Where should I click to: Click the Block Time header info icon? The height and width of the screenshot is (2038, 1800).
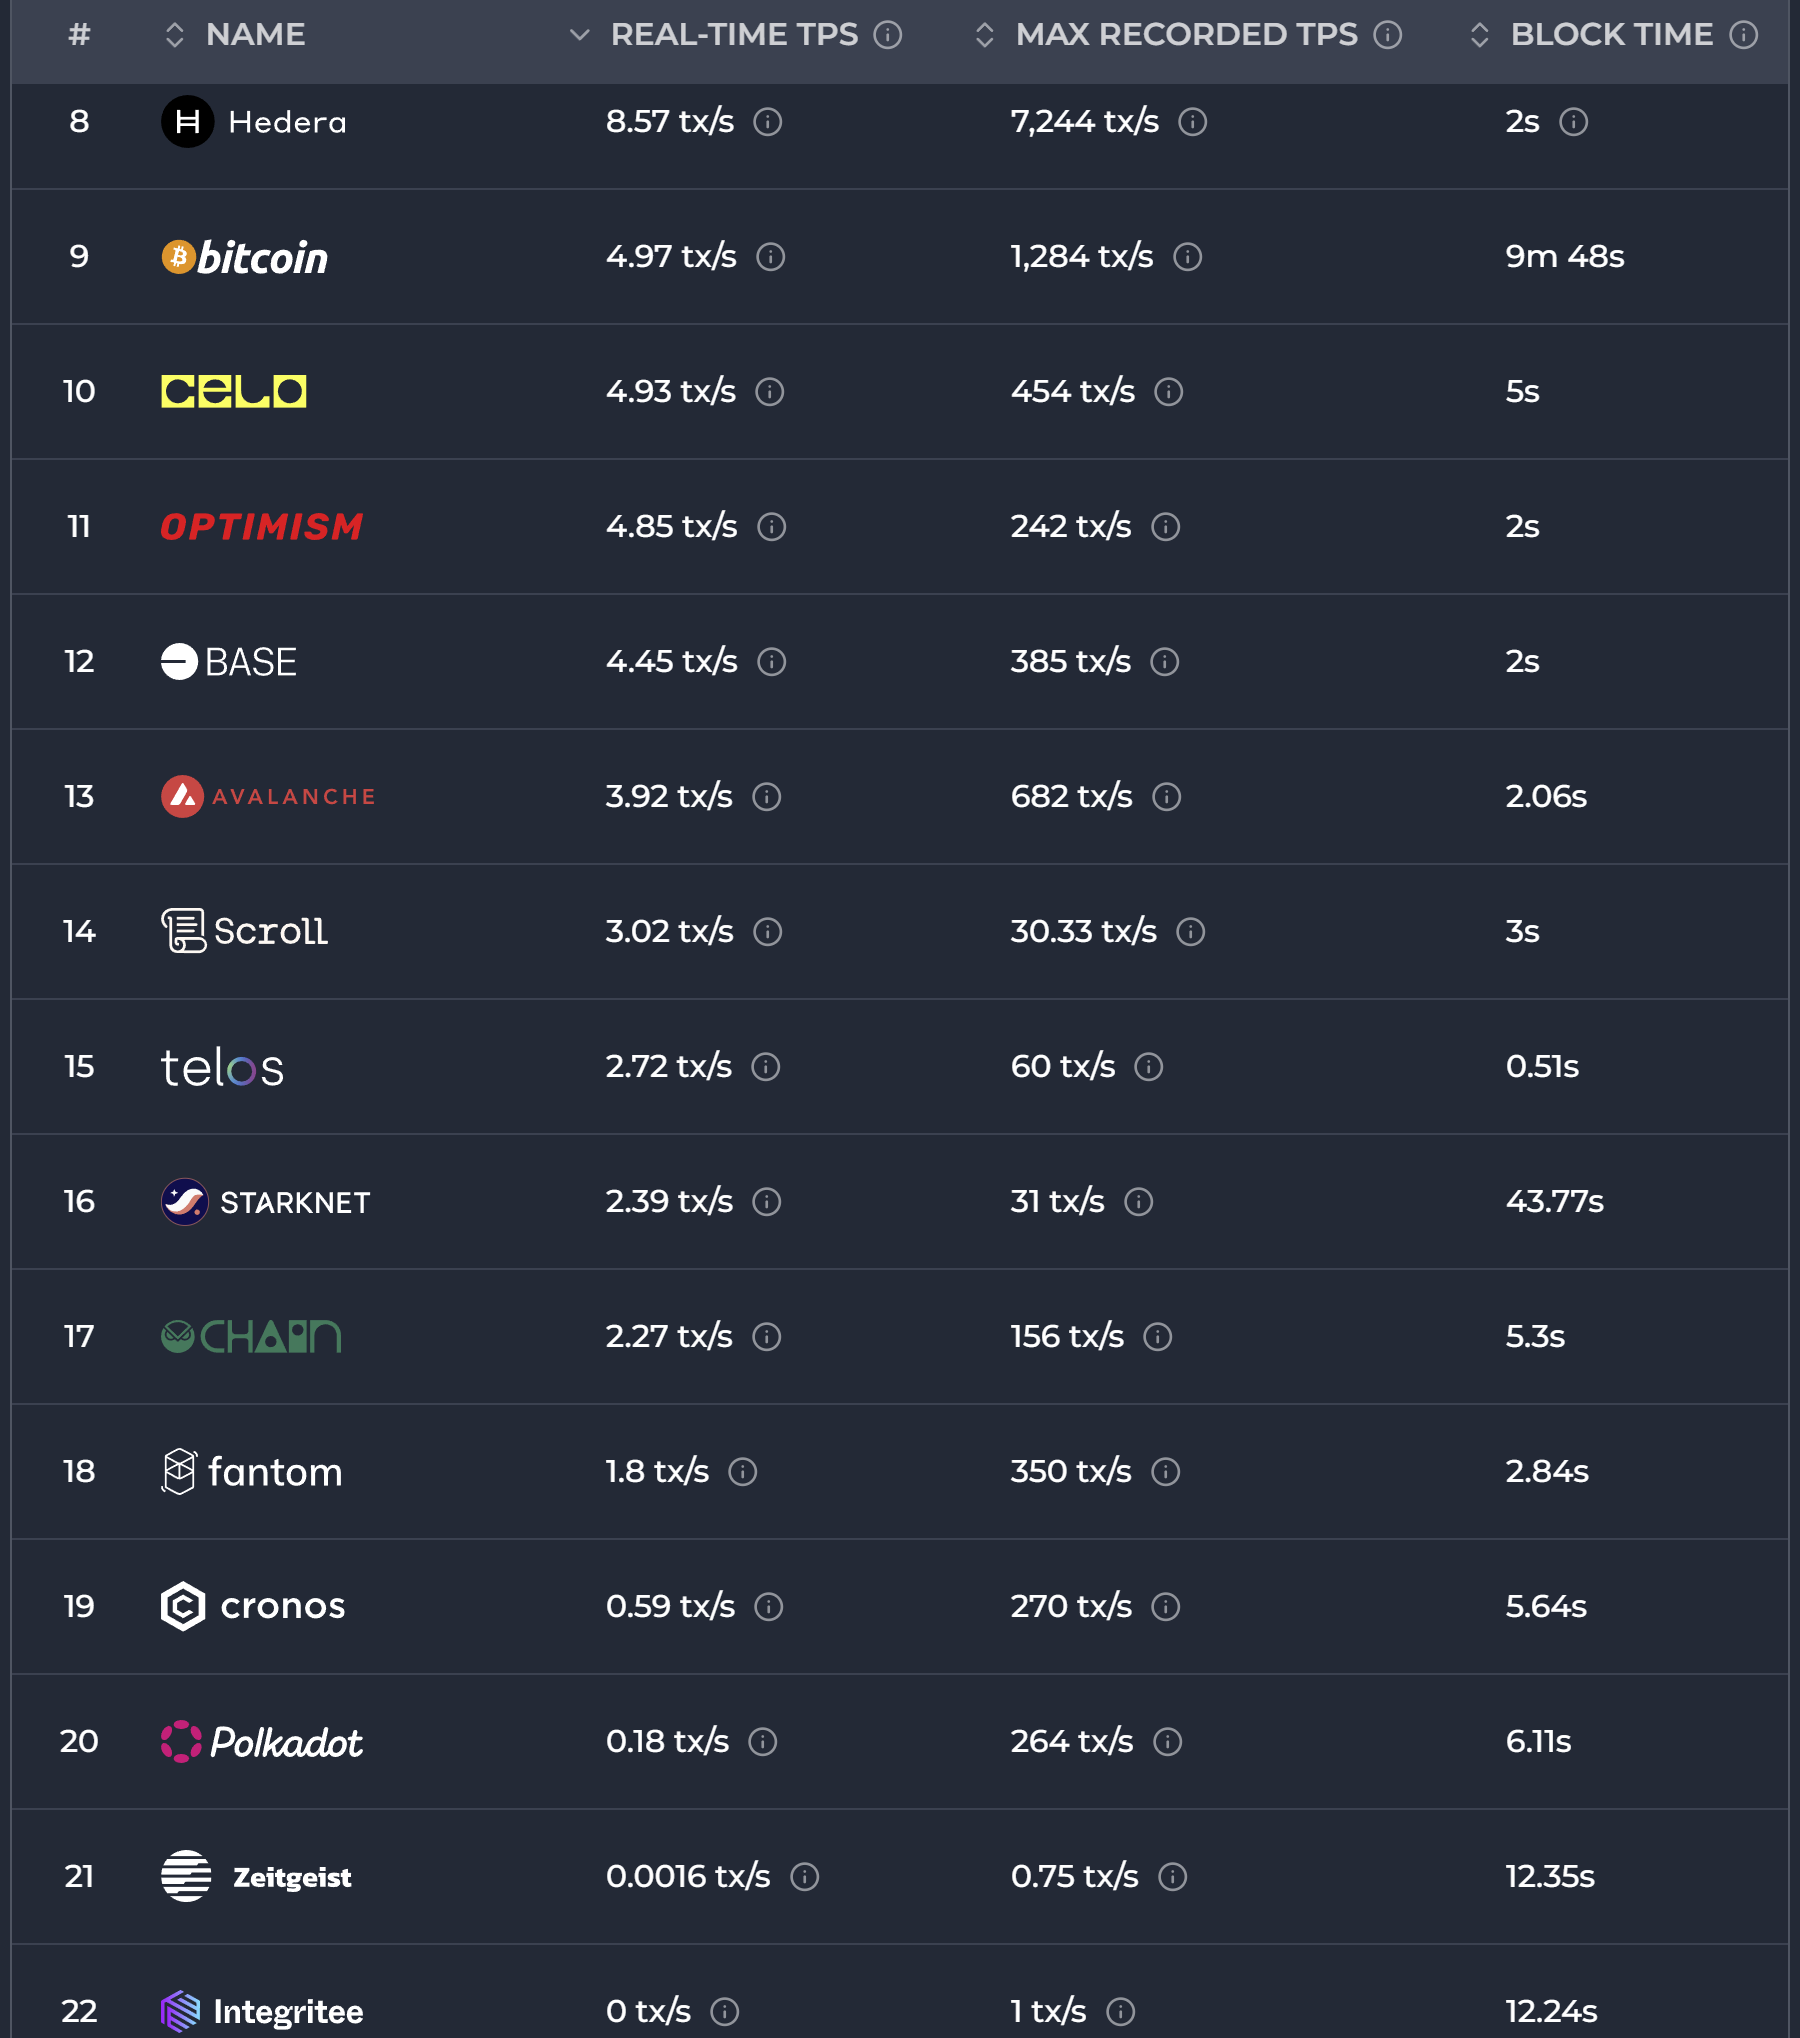pyautogui.click(x=1743, y=35)
